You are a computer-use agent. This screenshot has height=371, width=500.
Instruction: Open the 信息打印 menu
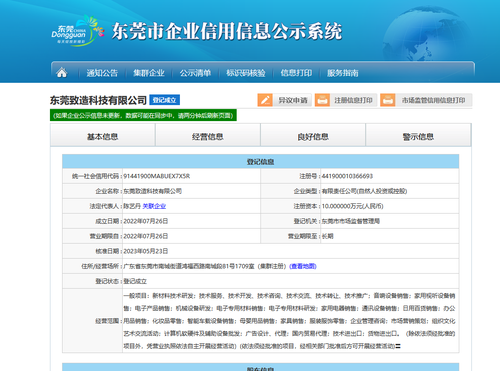click(x=296, y=73)
